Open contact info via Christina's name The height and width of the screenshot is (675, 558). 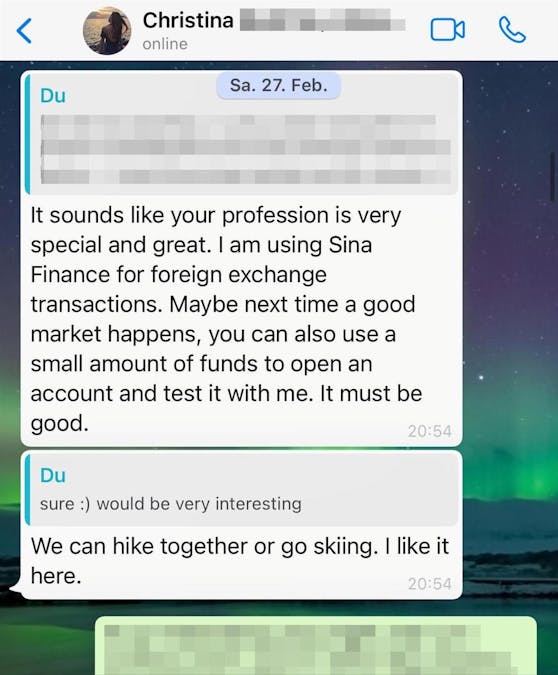click(x=188, y=20)
